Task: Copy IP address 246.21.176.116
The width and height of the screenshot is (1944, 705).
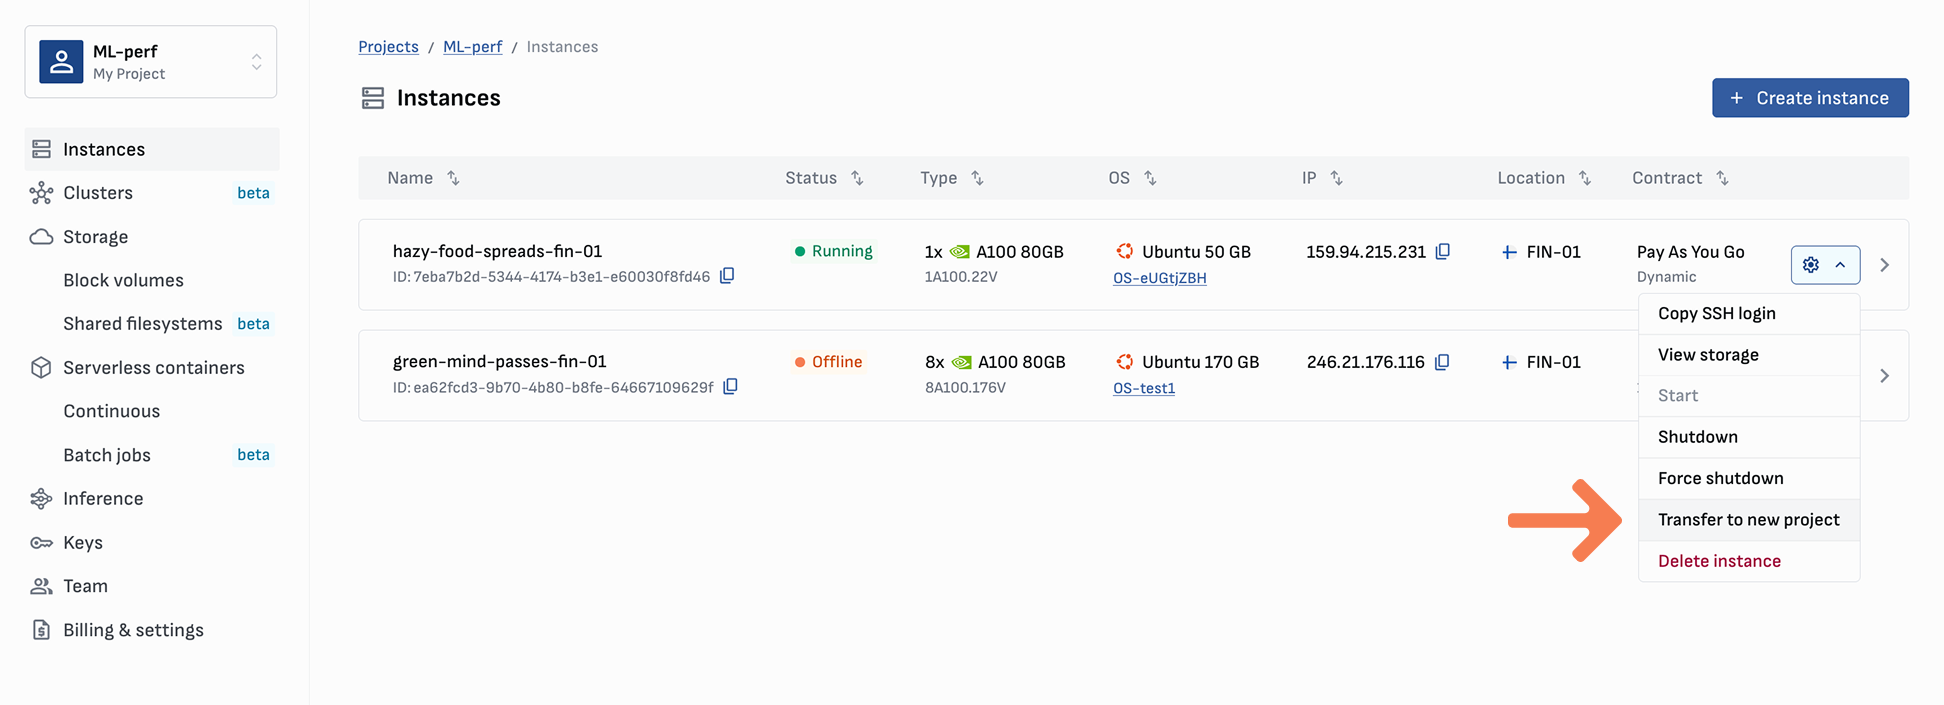Action: pyautogui.click(x=1441, y=362)
